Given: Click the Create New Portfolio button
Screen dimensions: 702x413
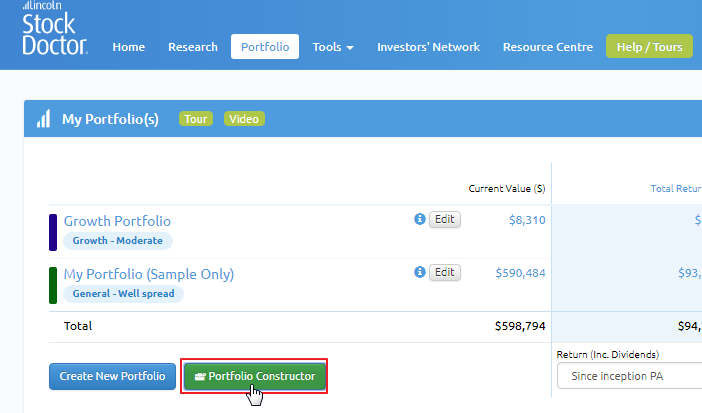Looking at the screenshot, I should click(112, 376).
